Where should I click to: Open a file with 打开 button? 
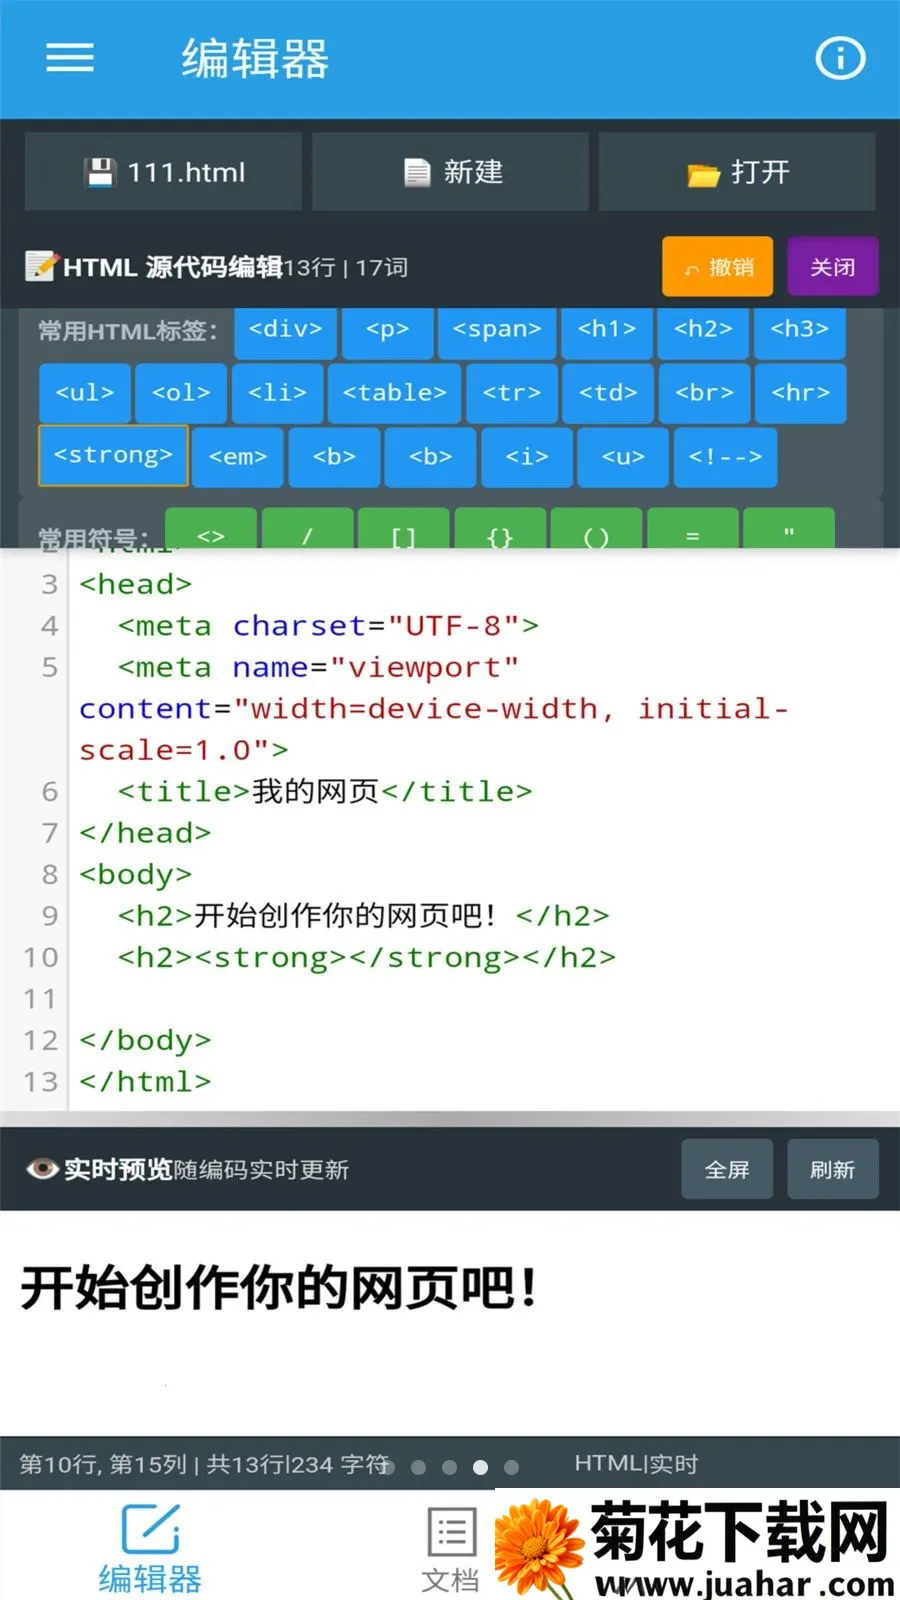[737, 172]
